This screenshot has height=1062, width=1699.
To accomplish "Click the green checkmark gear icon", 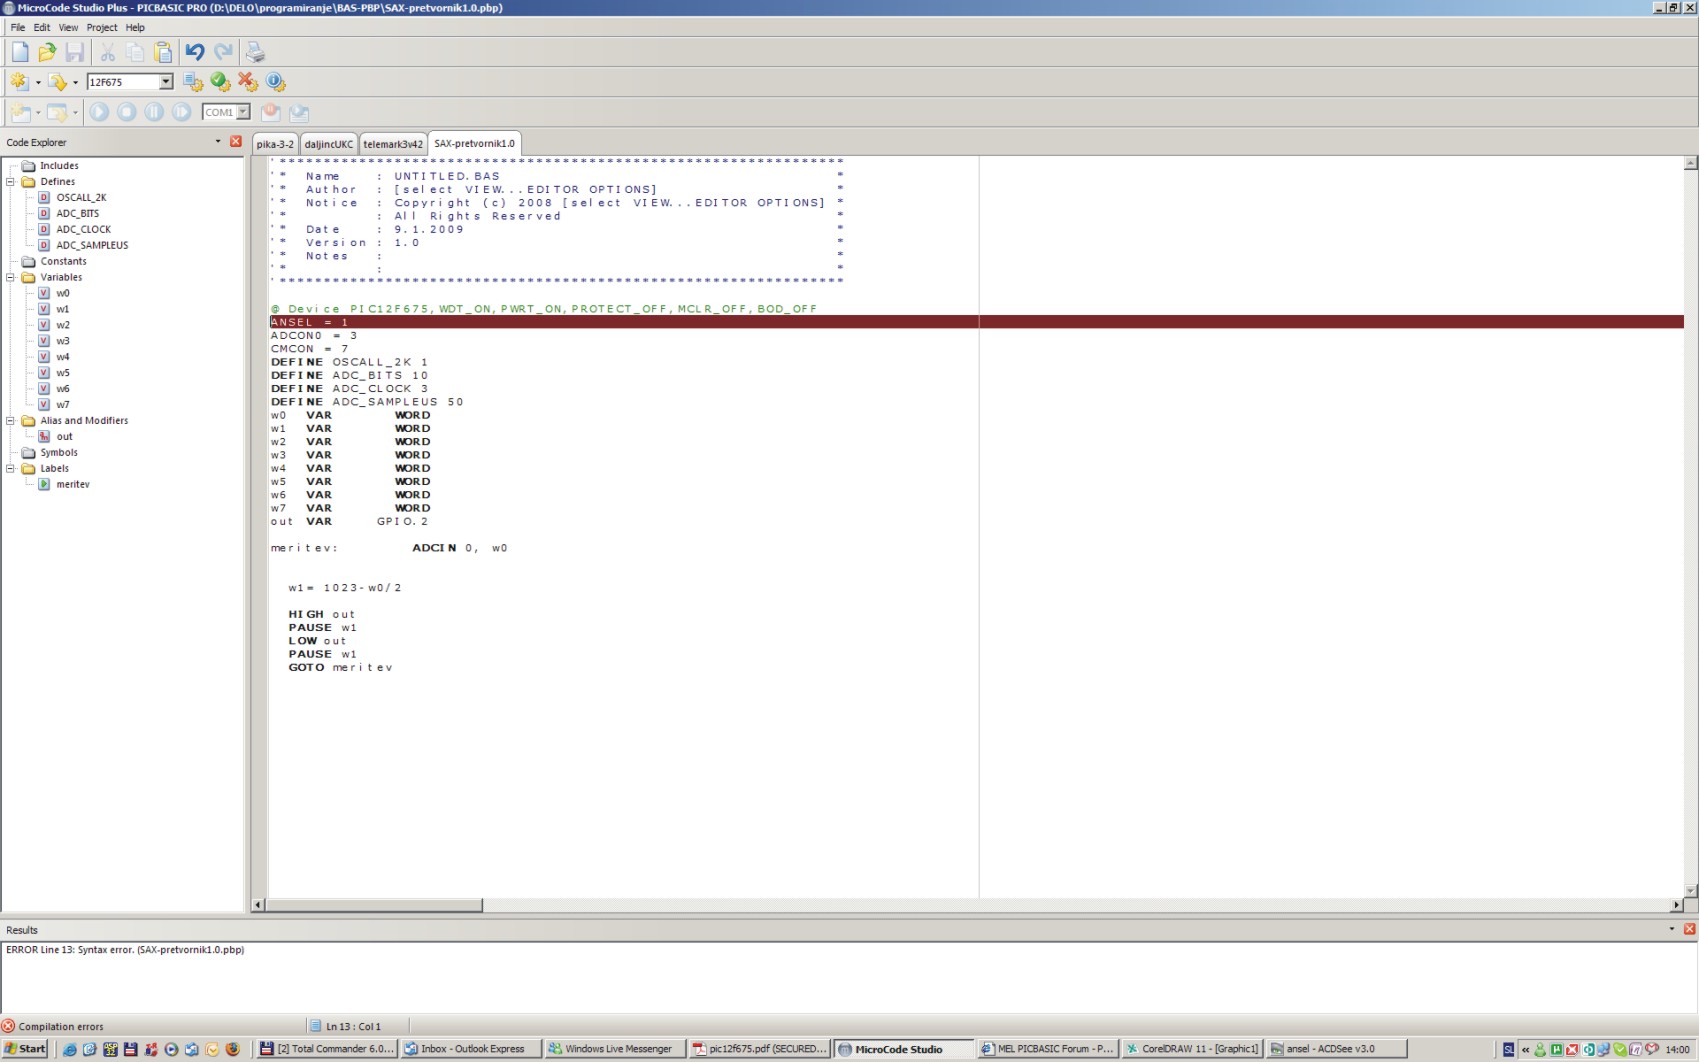I will point(220,82).
